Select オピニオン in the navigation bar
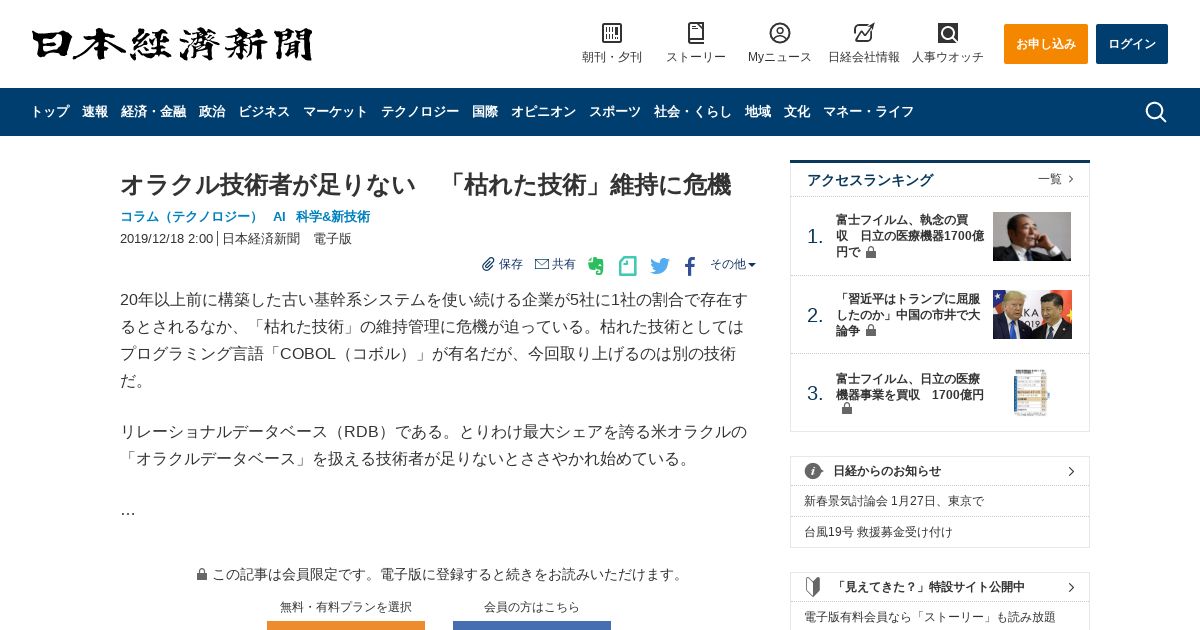 point(543,112)
